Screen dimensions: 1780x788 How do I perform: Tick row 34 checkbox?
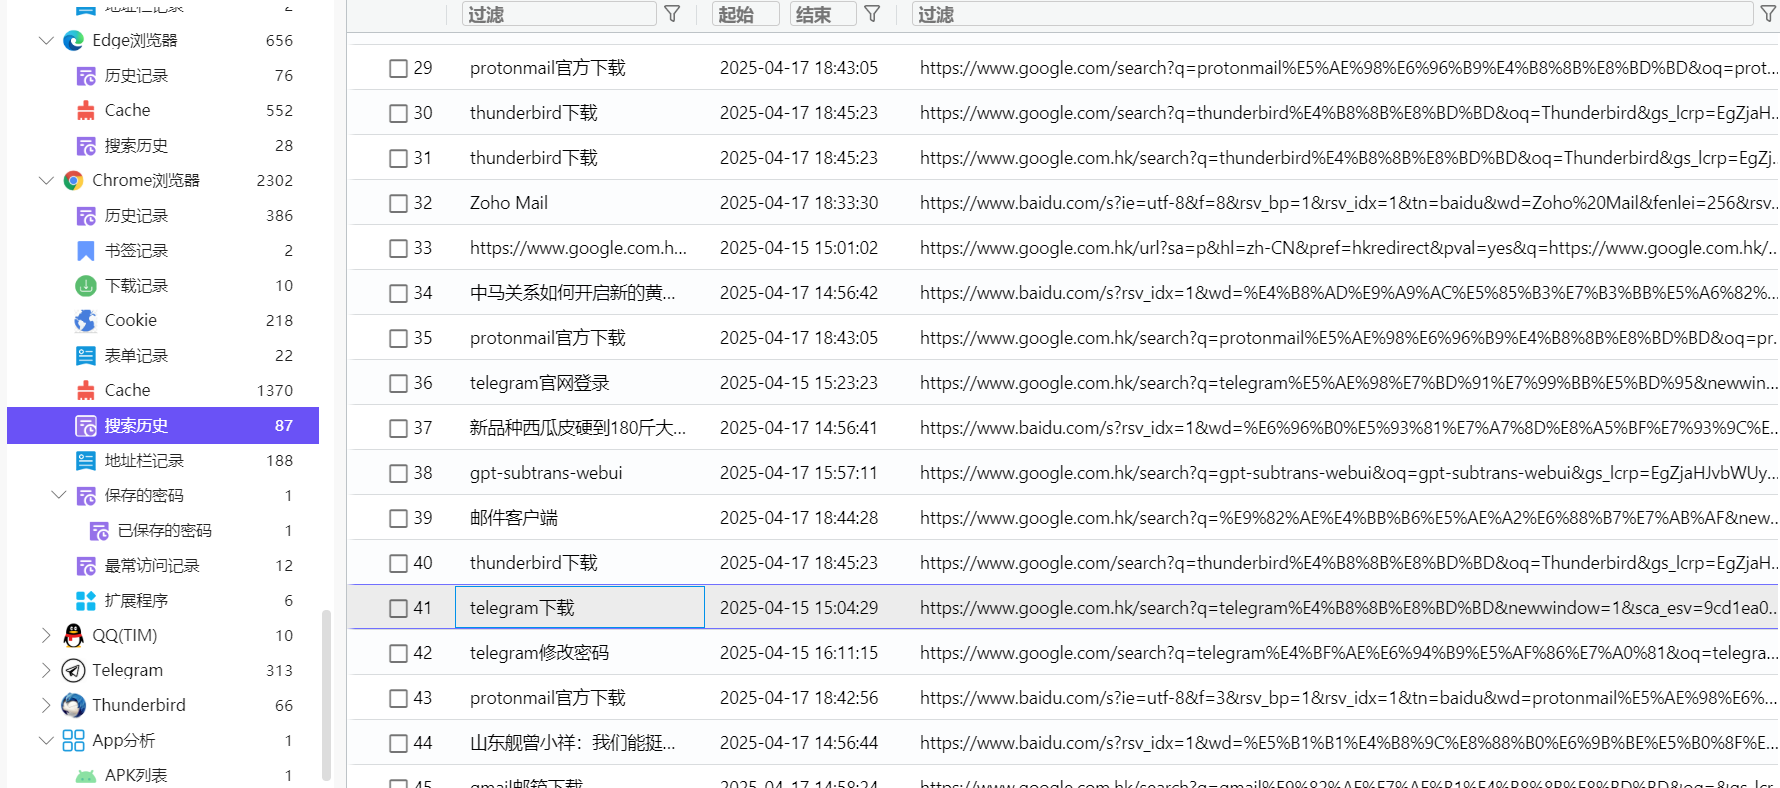point(399,294)
